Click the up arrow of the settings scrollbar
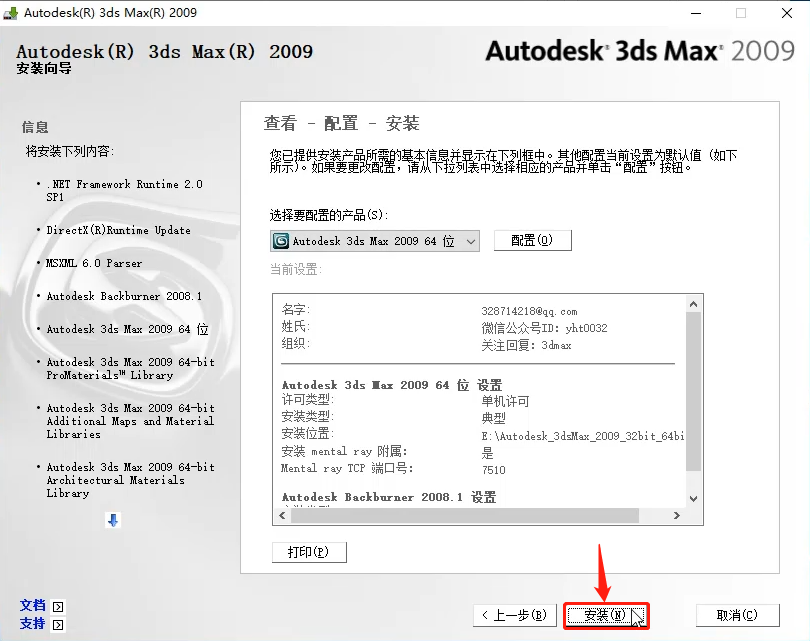Image resolution: width=810 pixels, height=641 pixels. 694,301
